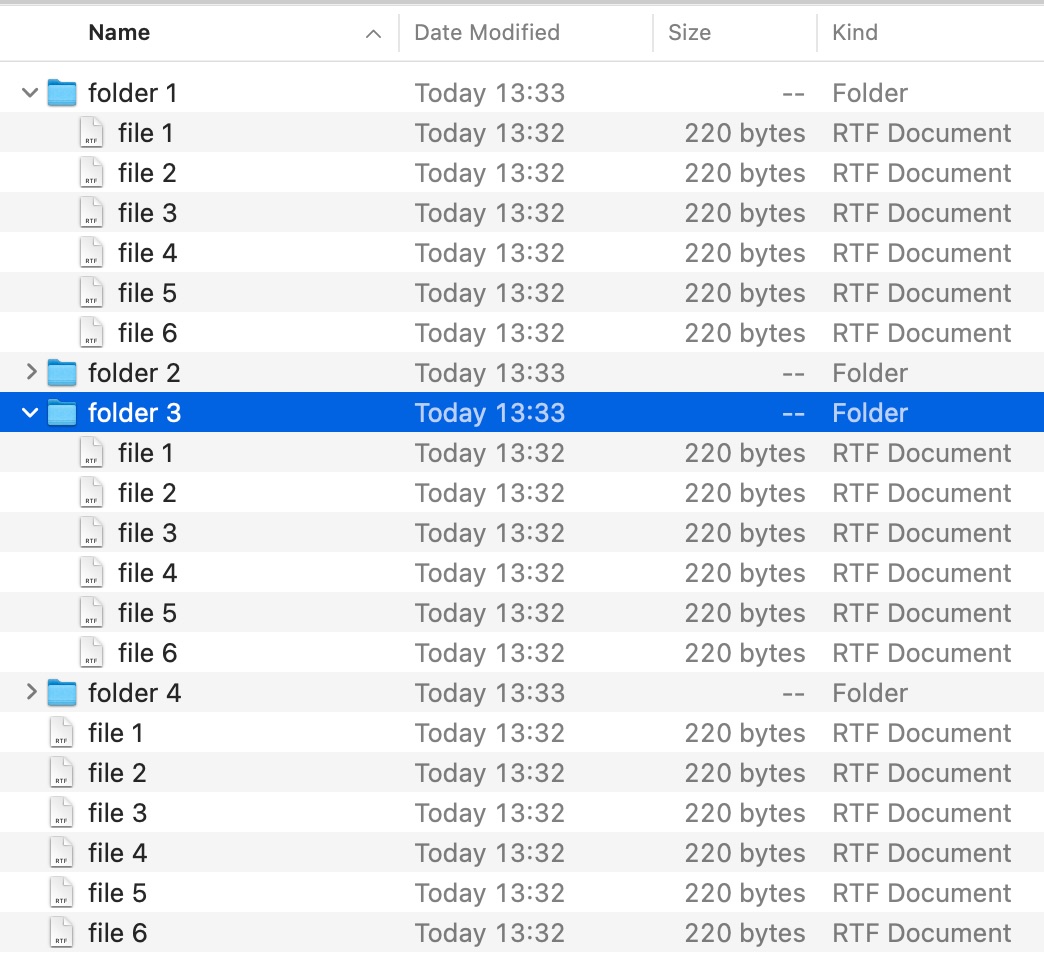
Task: Collapse folder 1 using its disclosure arrow
Action: tap(30, 93)
